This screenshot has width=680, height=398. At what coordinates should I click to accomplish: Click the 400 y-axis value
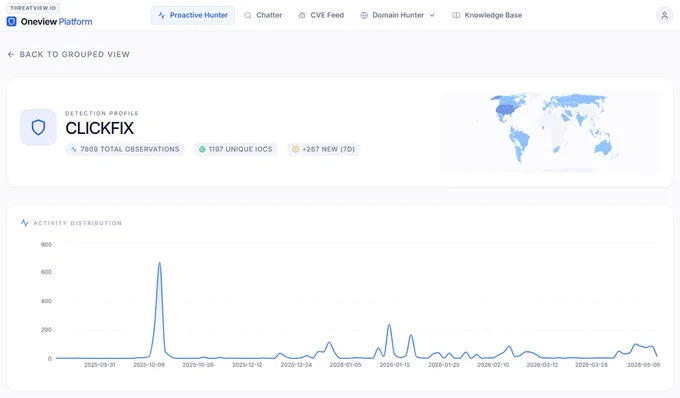[46, 301]
